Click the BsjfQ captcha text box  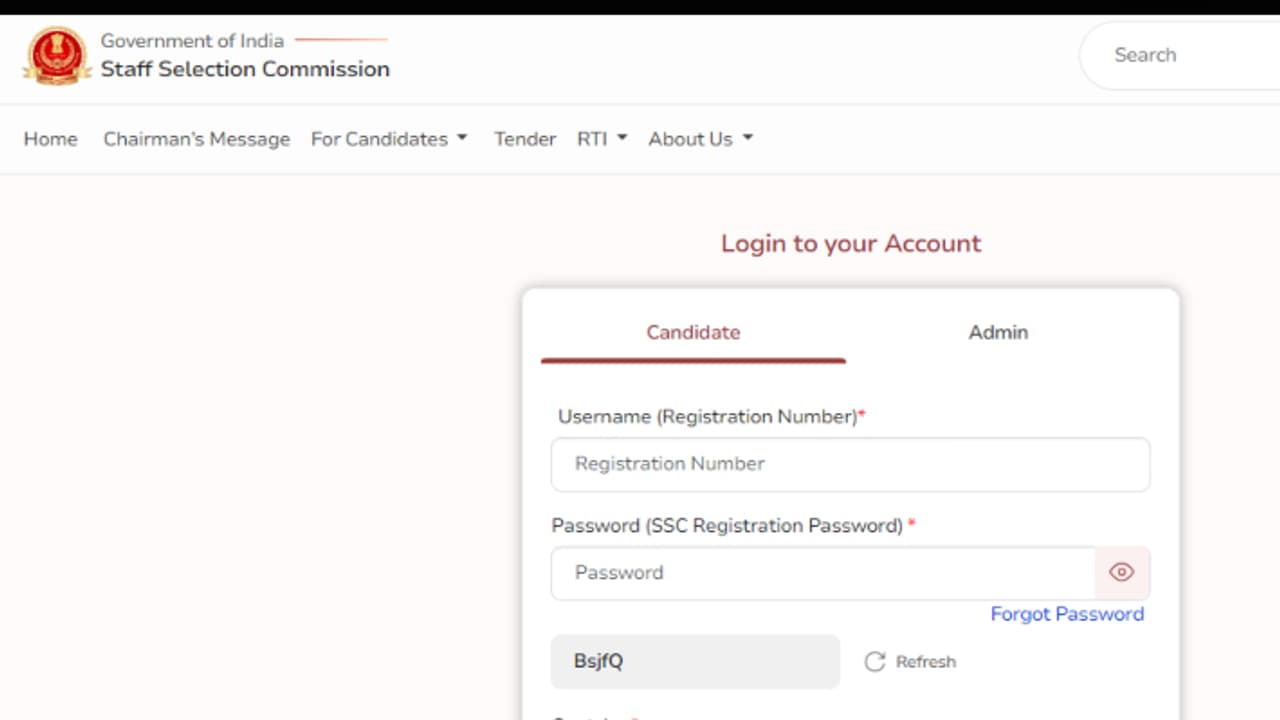(695, 662)
